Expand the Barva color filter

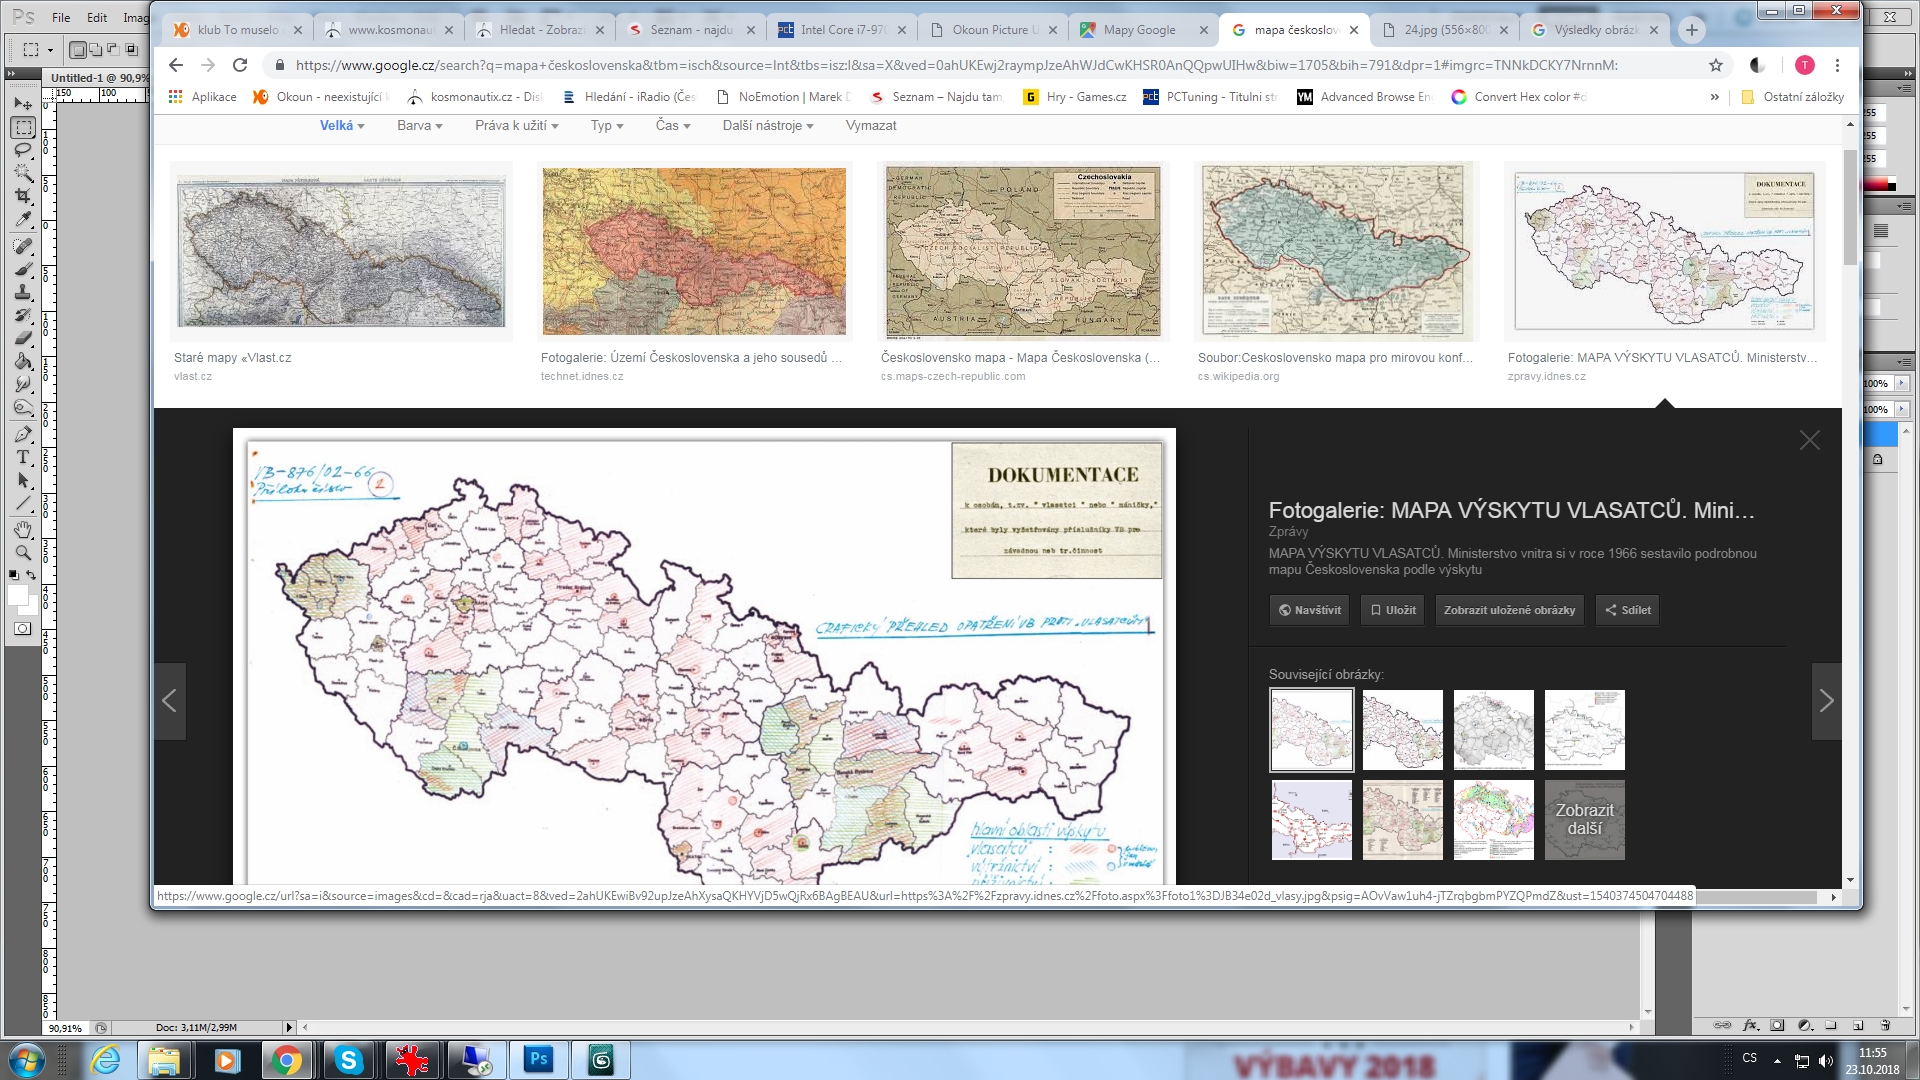coord(419,126)
